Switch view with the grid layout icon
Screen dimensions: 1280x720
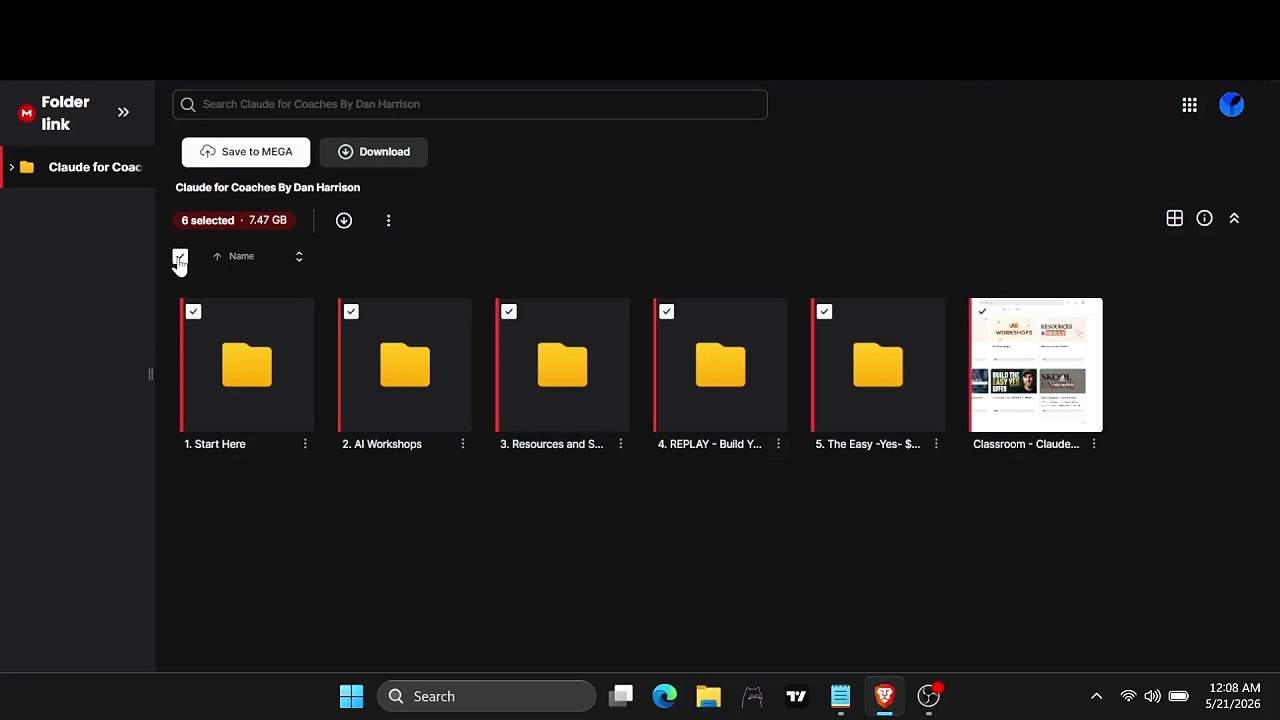(x=1175, y=218)
